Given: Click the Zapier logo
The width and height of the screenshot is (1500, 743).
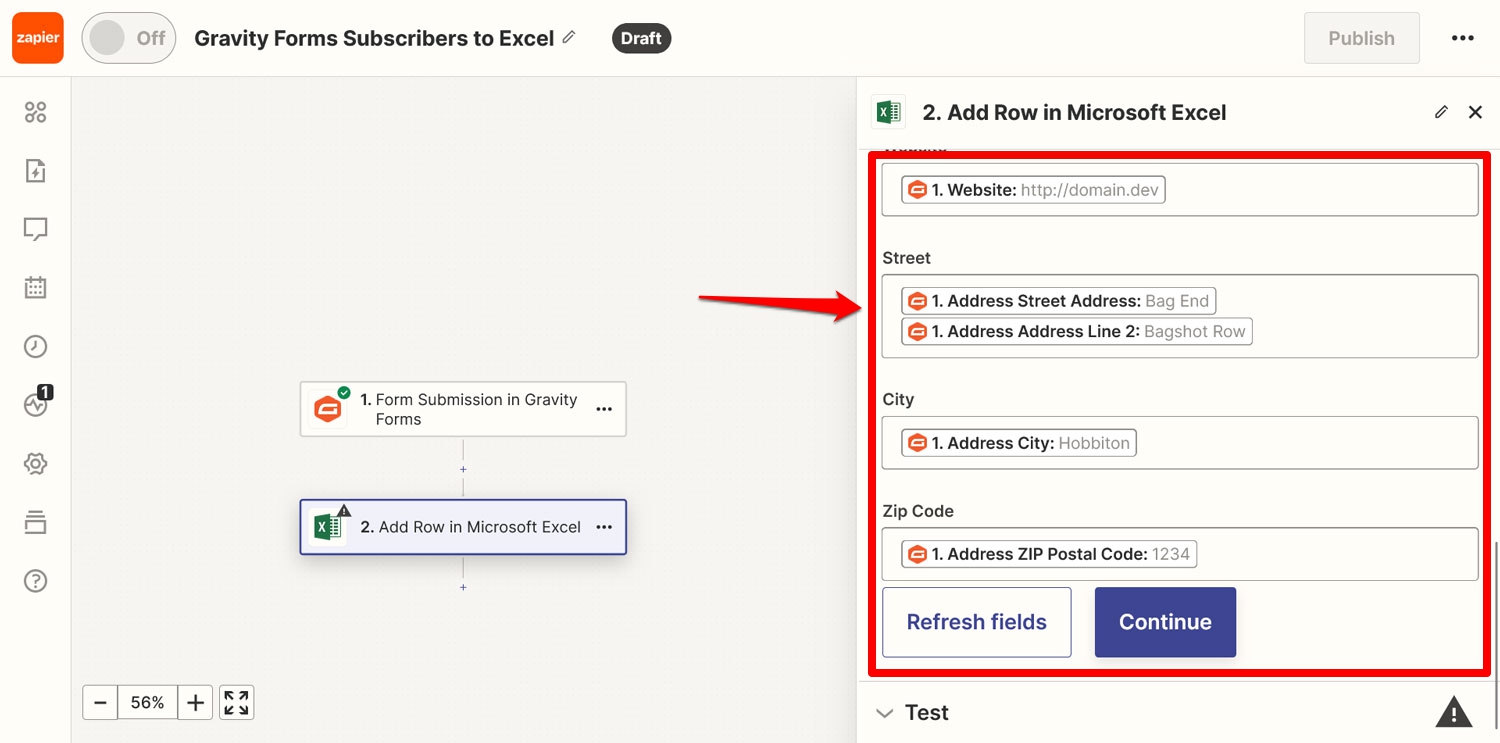Looking at the screenshot, I should tap(38, 38).
